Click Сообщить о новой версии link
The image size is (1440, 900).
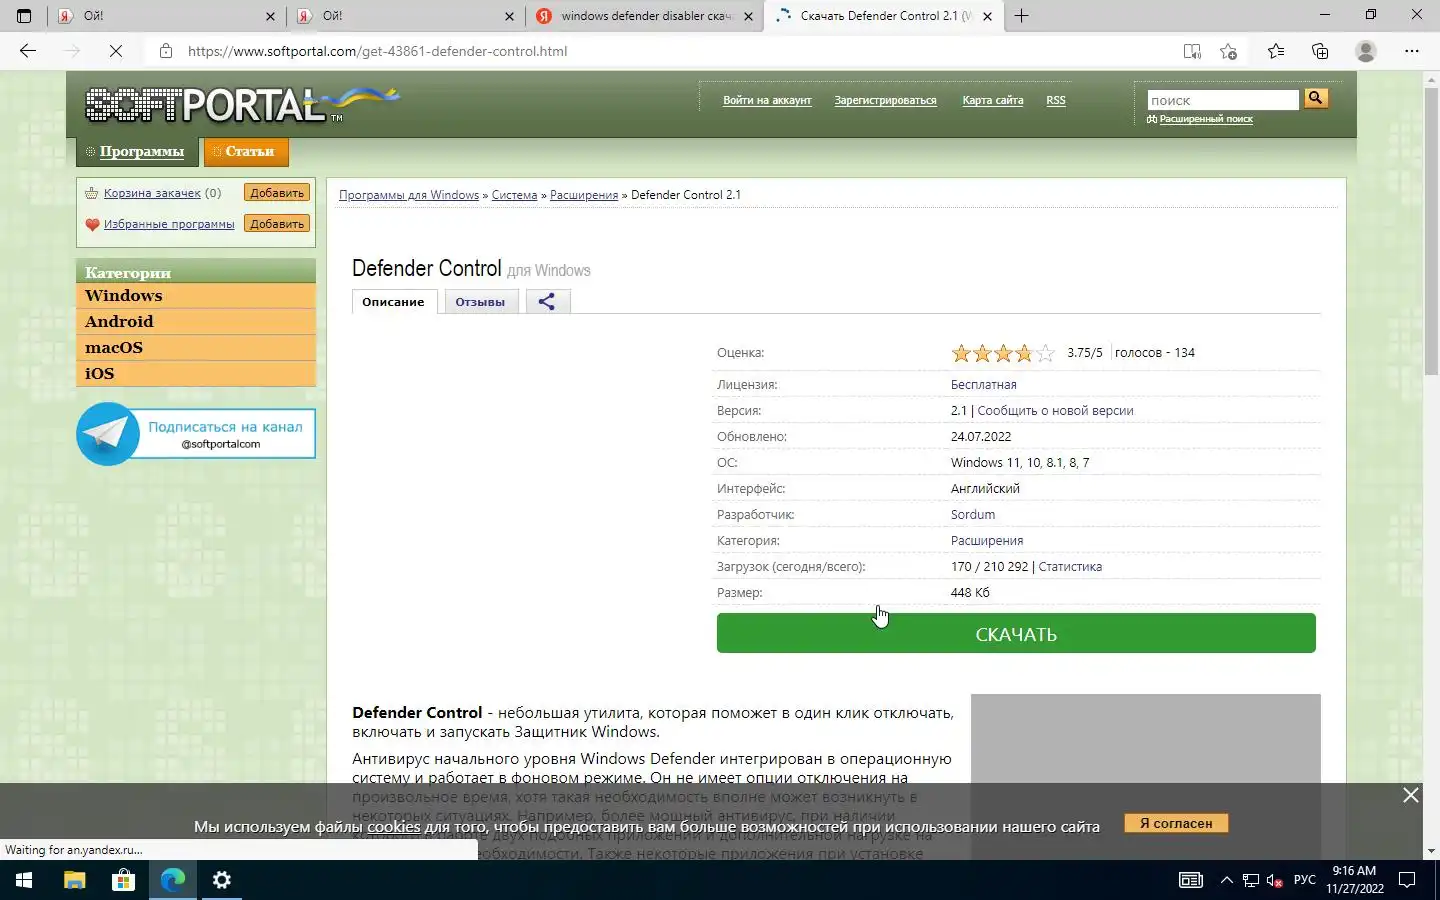[x=1055, y=411]
